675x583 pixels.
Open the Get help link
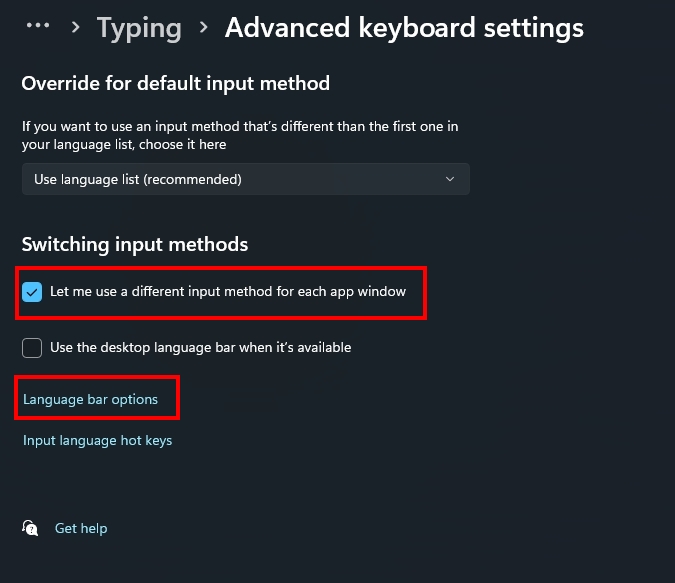pyautogui.click(x=81, y=528)
